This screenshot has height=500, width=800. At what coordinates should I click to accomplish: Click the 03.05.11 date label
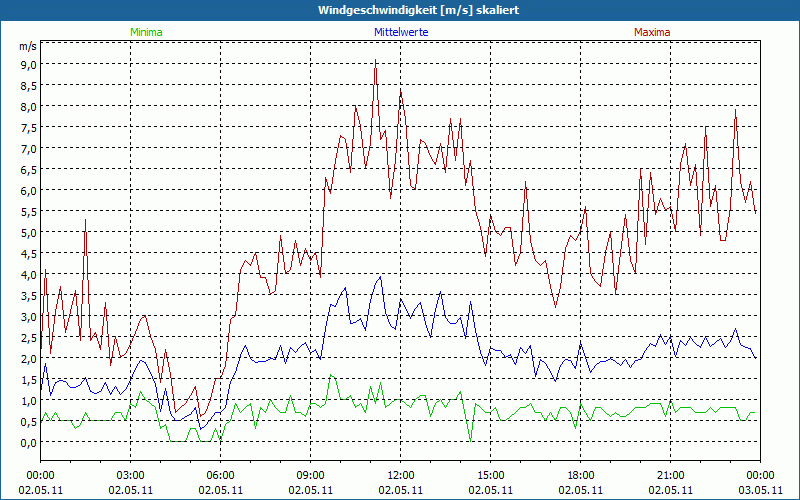[761, 490]
